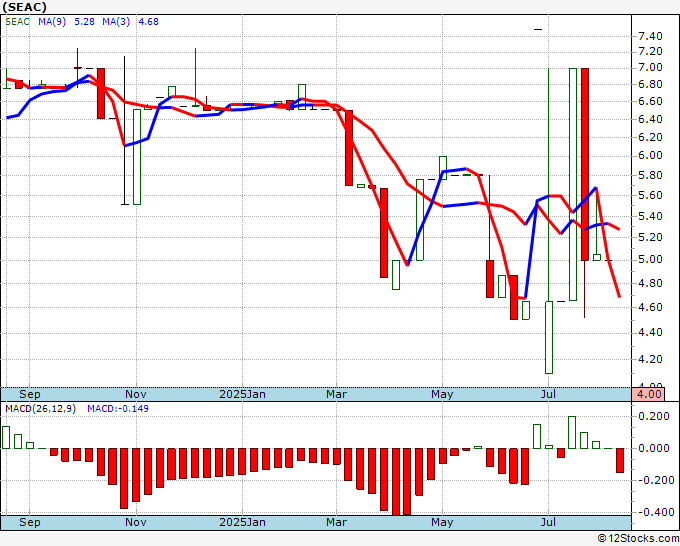
Task: Click the tall green early-November candlestick
Action: coord(137,157)
